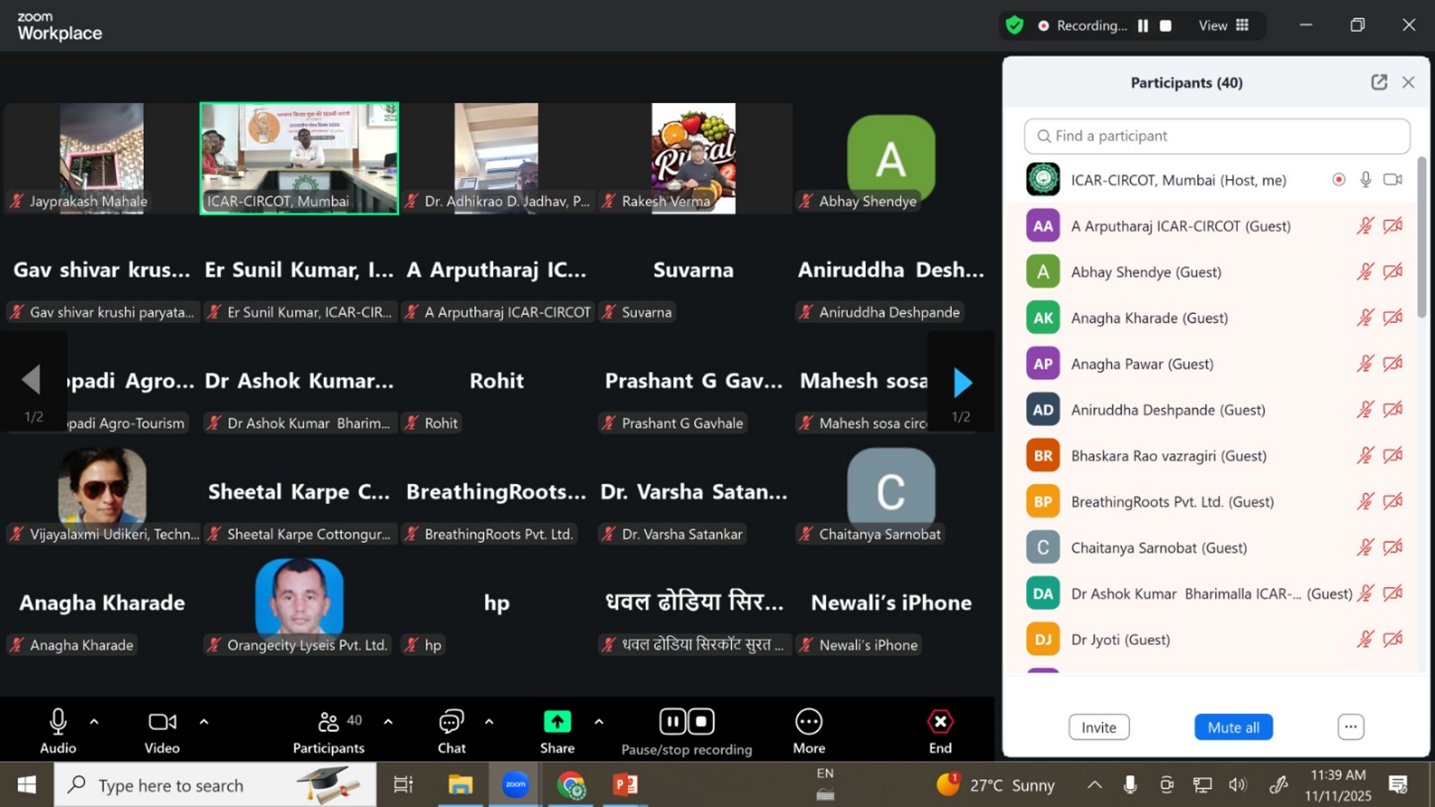
Task: Open PowerPoint from the taskbar
Action: tap(625, 785)
